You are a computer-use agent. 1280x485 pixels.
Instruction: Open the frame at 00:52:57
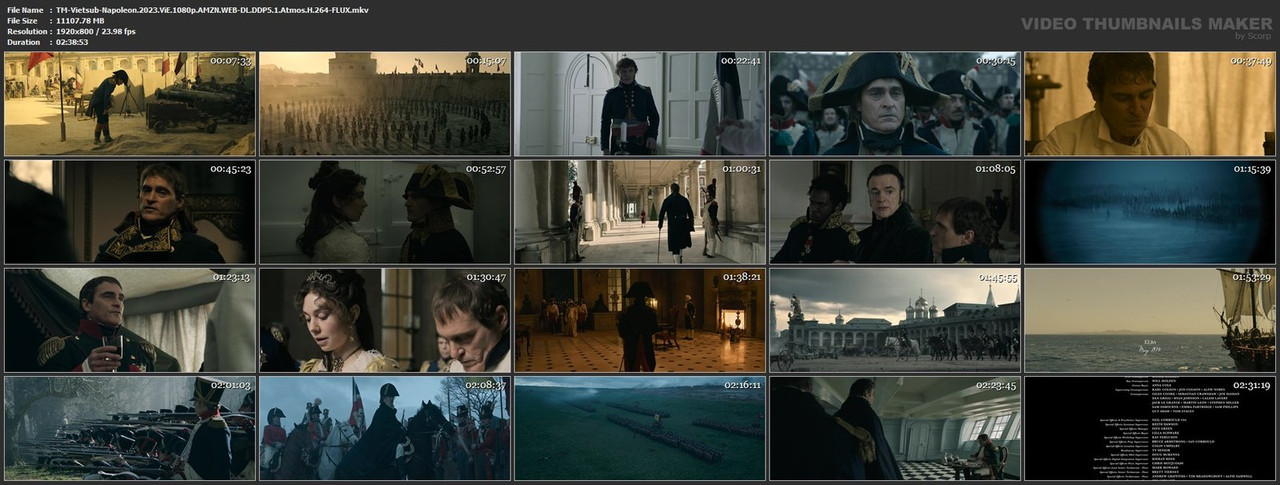(x=385, y=211)
